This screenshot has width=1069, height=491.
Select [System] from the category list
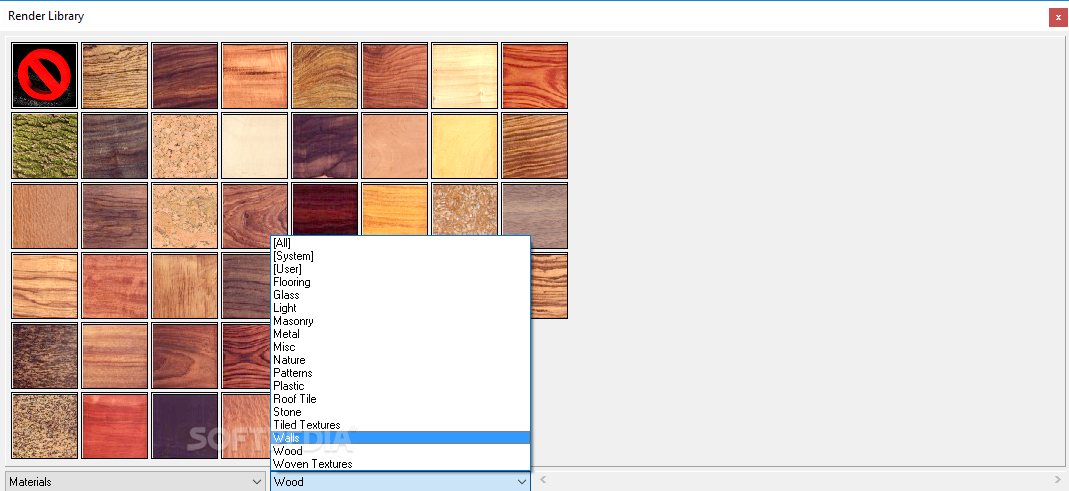(x=400, y=256)
